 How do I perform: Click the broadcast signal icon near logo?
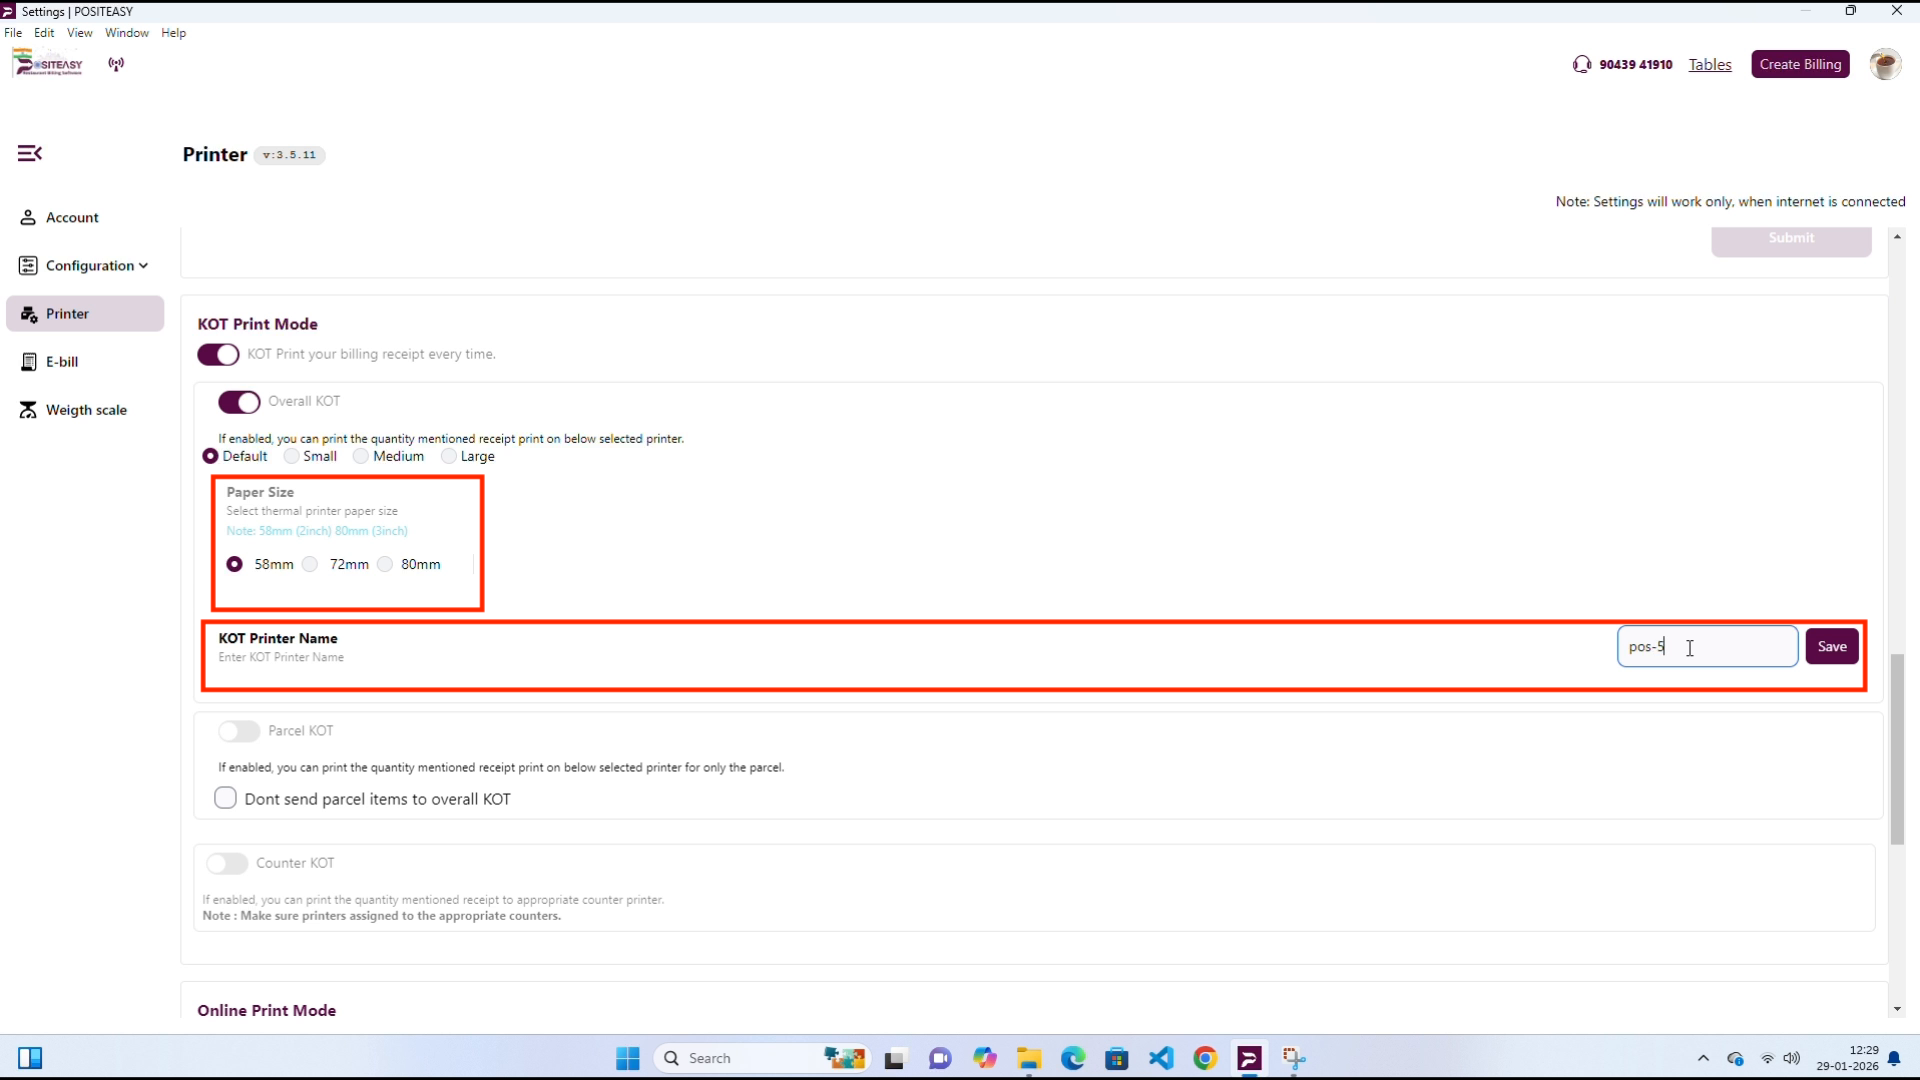click(x=117, y=64)
